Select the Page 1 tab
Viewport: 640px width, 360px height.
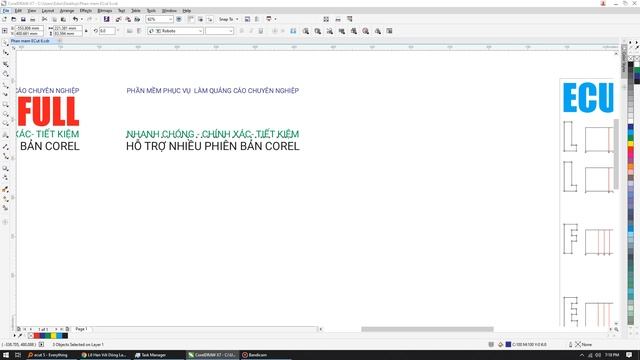pos(81,329)
